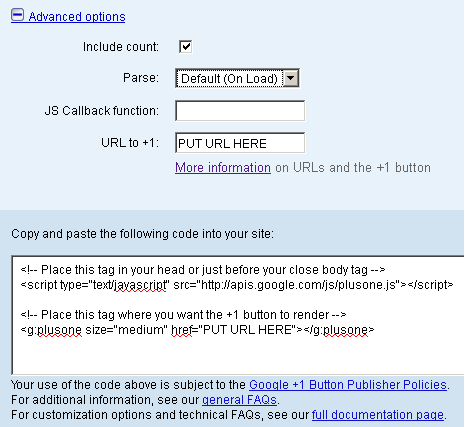
Task: Open the Parse dropdown menu
Action: point(237,78)
